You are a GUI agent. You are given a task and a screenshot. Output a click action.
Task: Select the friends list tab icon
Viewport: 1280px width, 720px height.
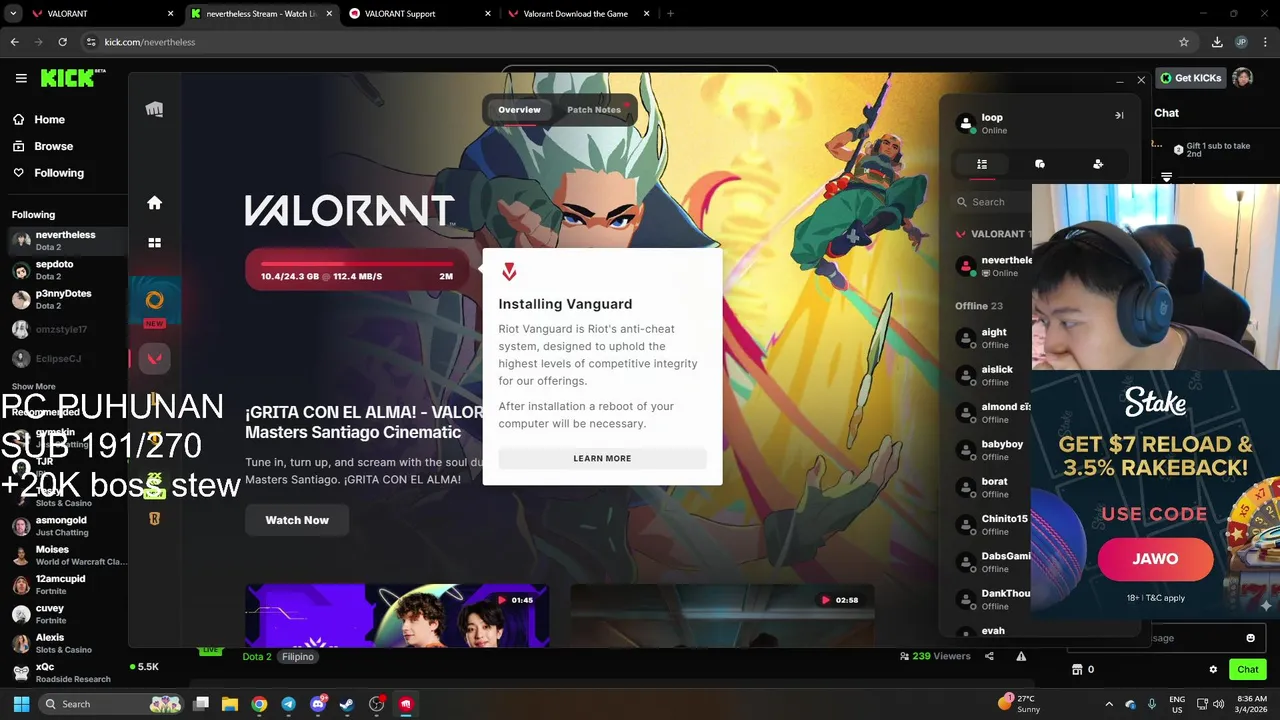pyautogui.click(x=982, y=164)
